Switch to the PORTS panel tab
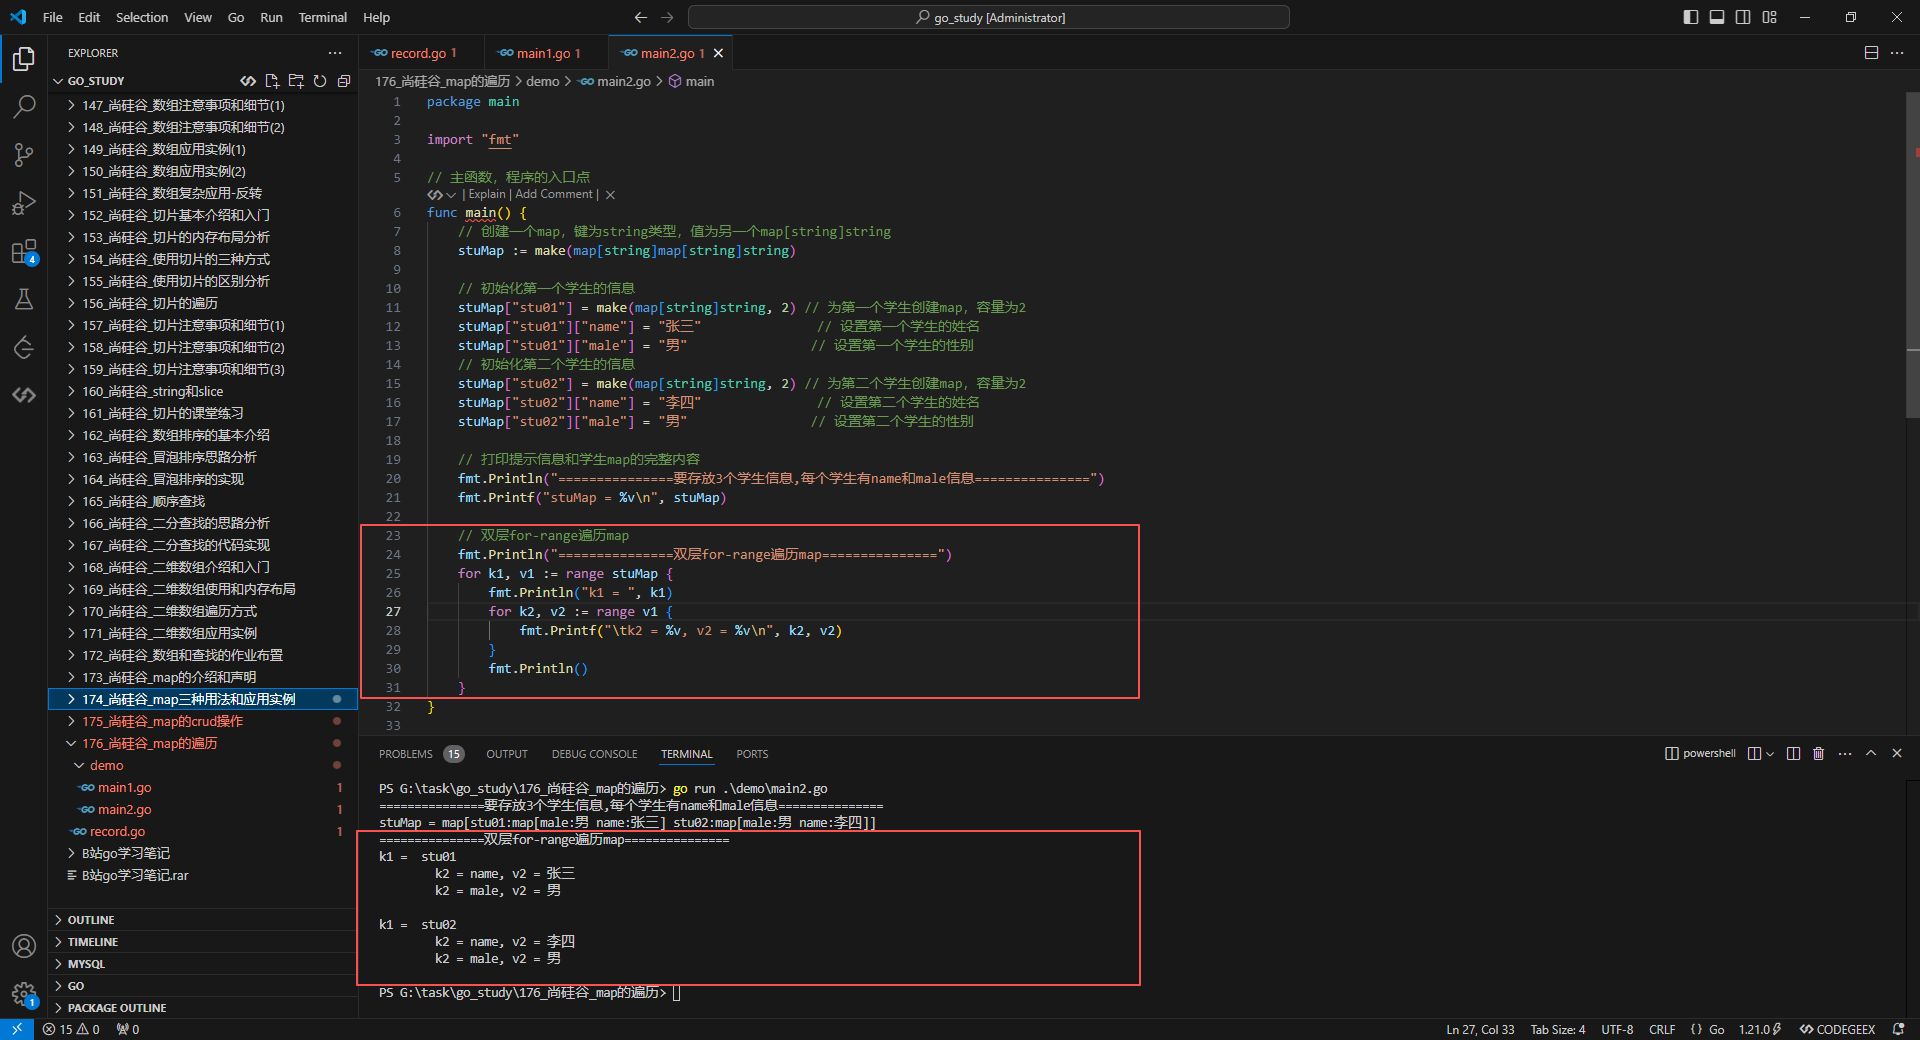Image resolution: width=1920 pixels, height=1040 pixels. (x=752, y=754)
